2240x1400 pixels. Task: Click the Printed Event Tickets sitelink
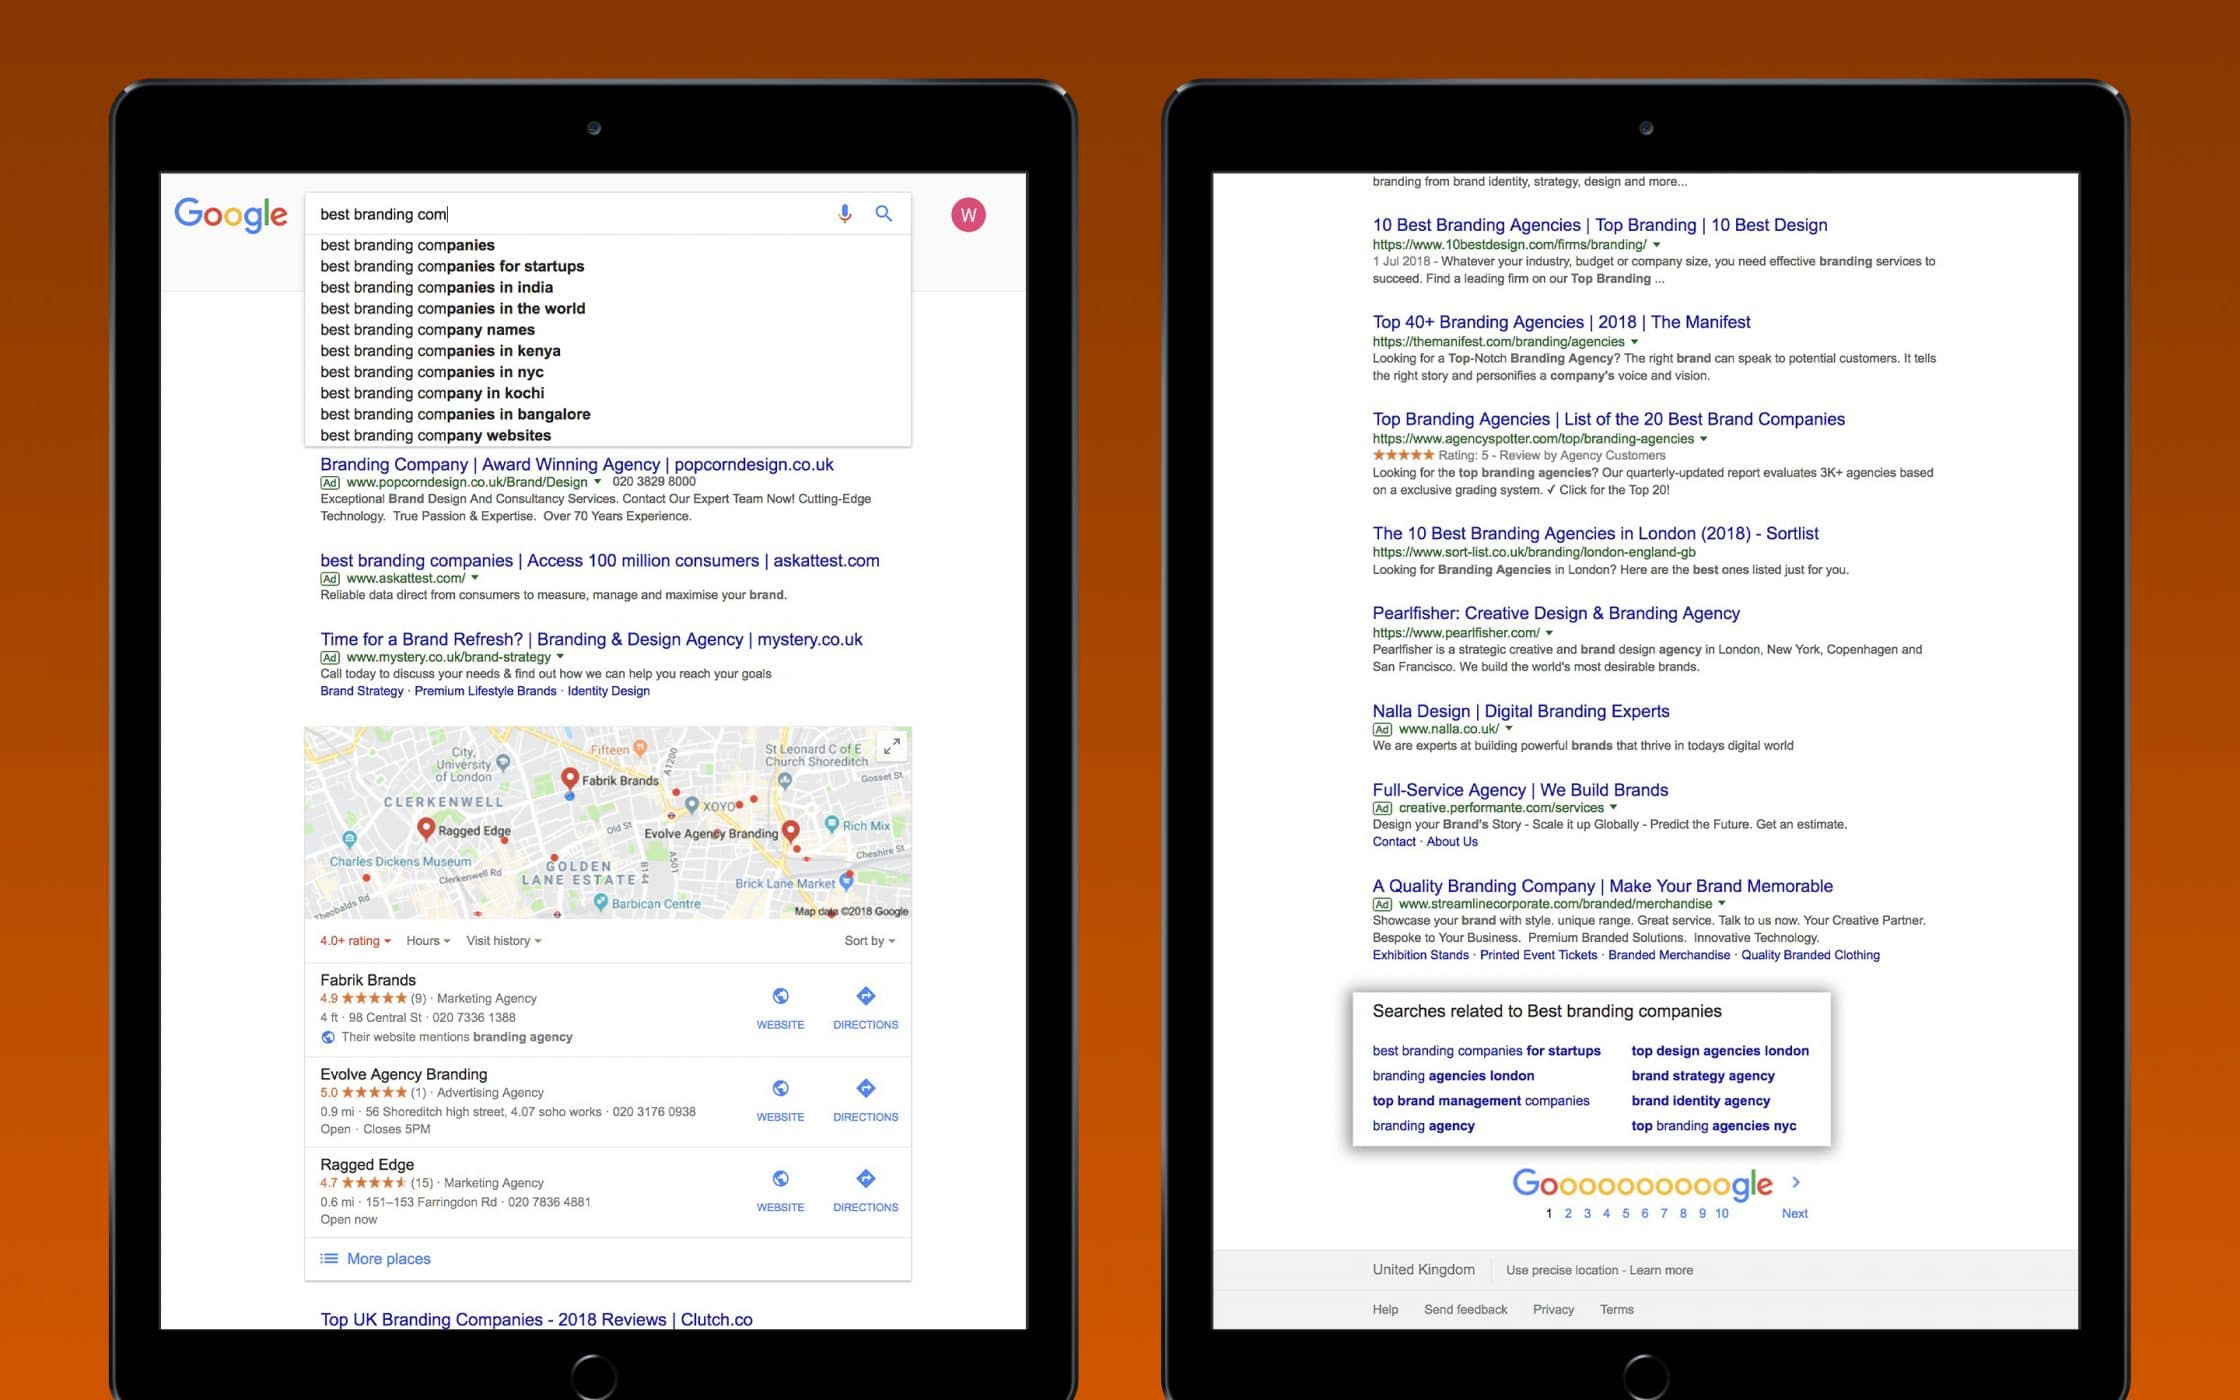[x=1538, y=955]
